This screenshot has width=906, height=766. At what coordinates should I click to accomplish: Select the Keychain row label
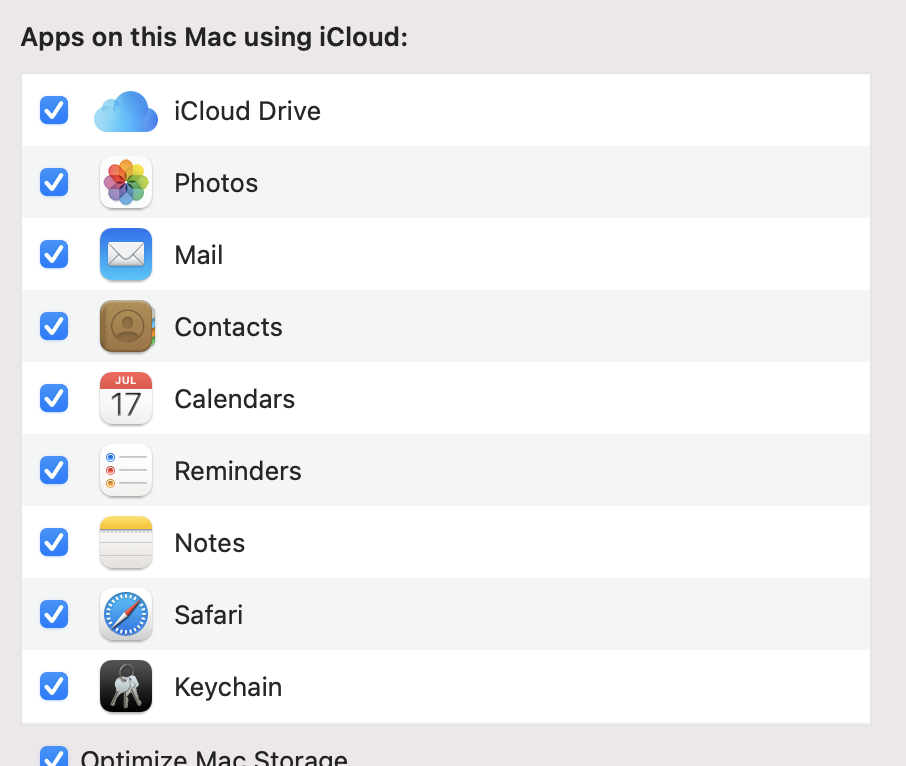228,687
